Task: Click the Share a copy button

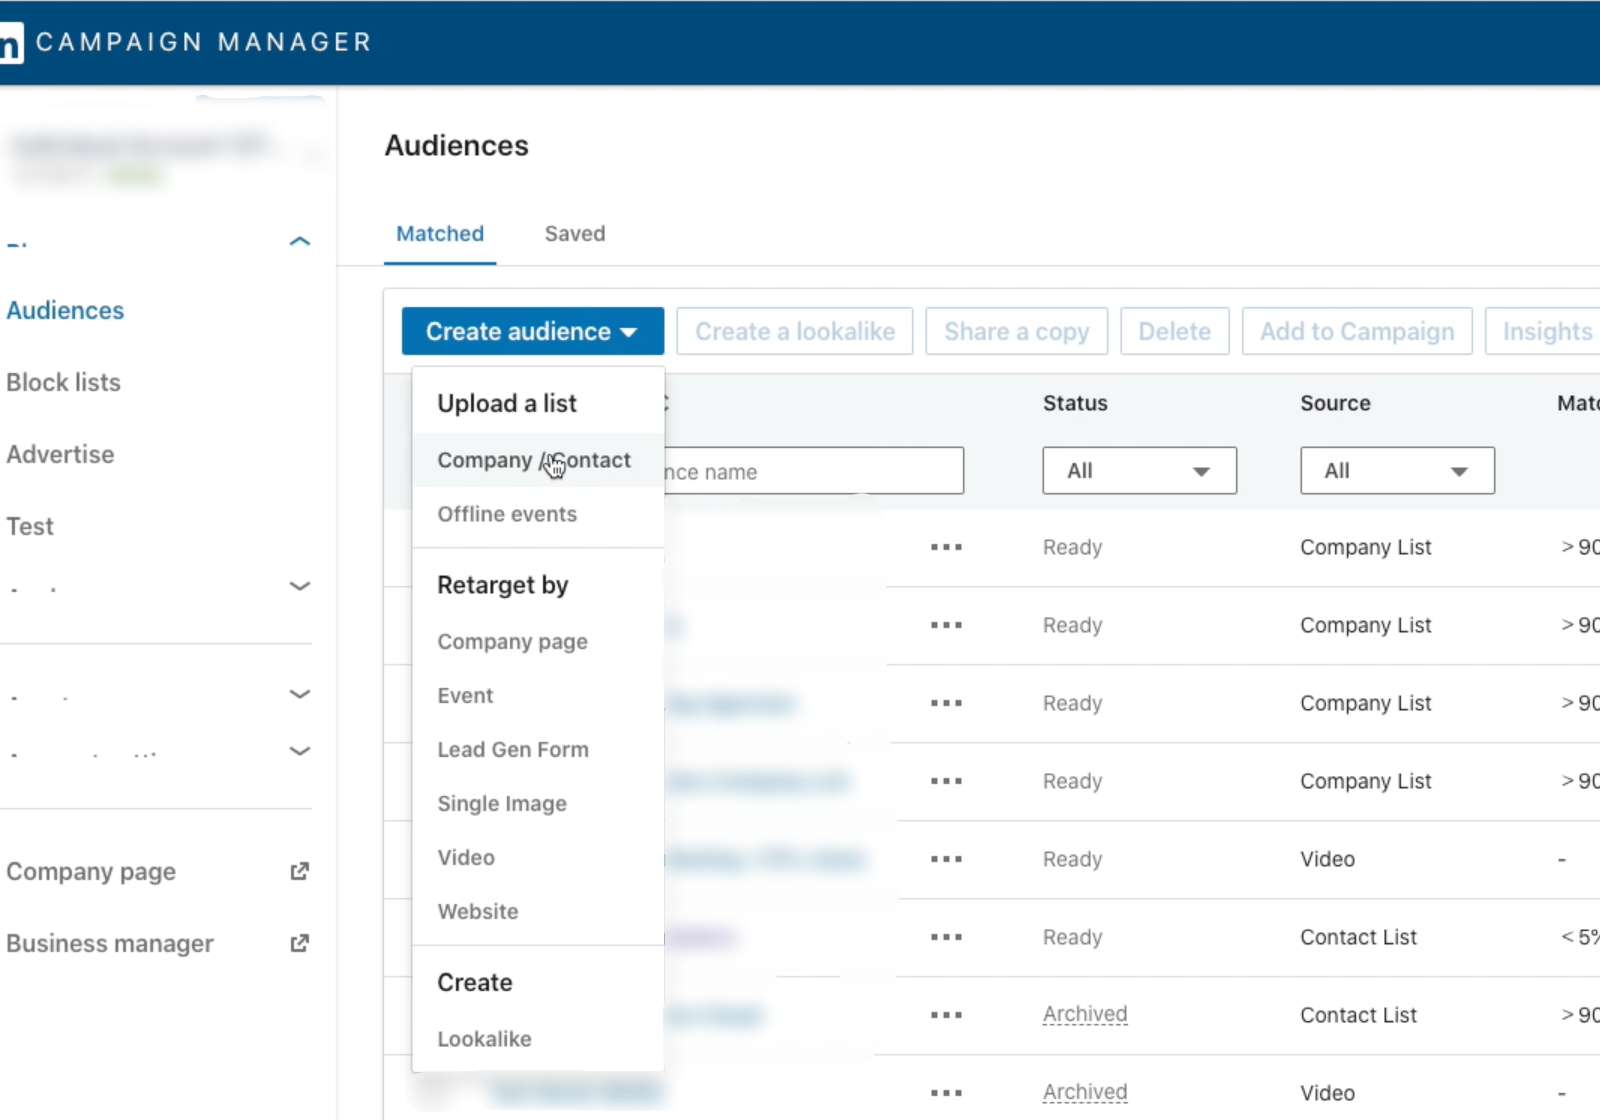Action: pos(1017,331)
